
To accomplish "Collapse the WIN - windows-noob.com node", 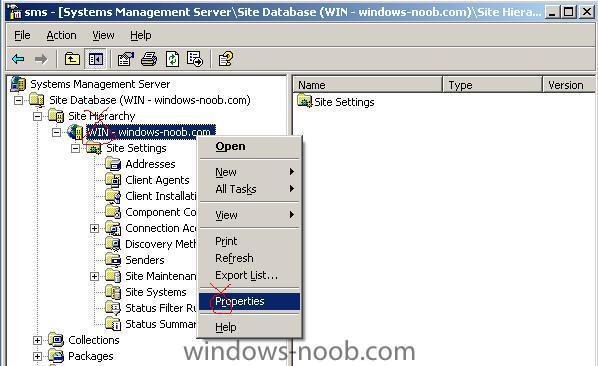I will [x=56, y=132].
